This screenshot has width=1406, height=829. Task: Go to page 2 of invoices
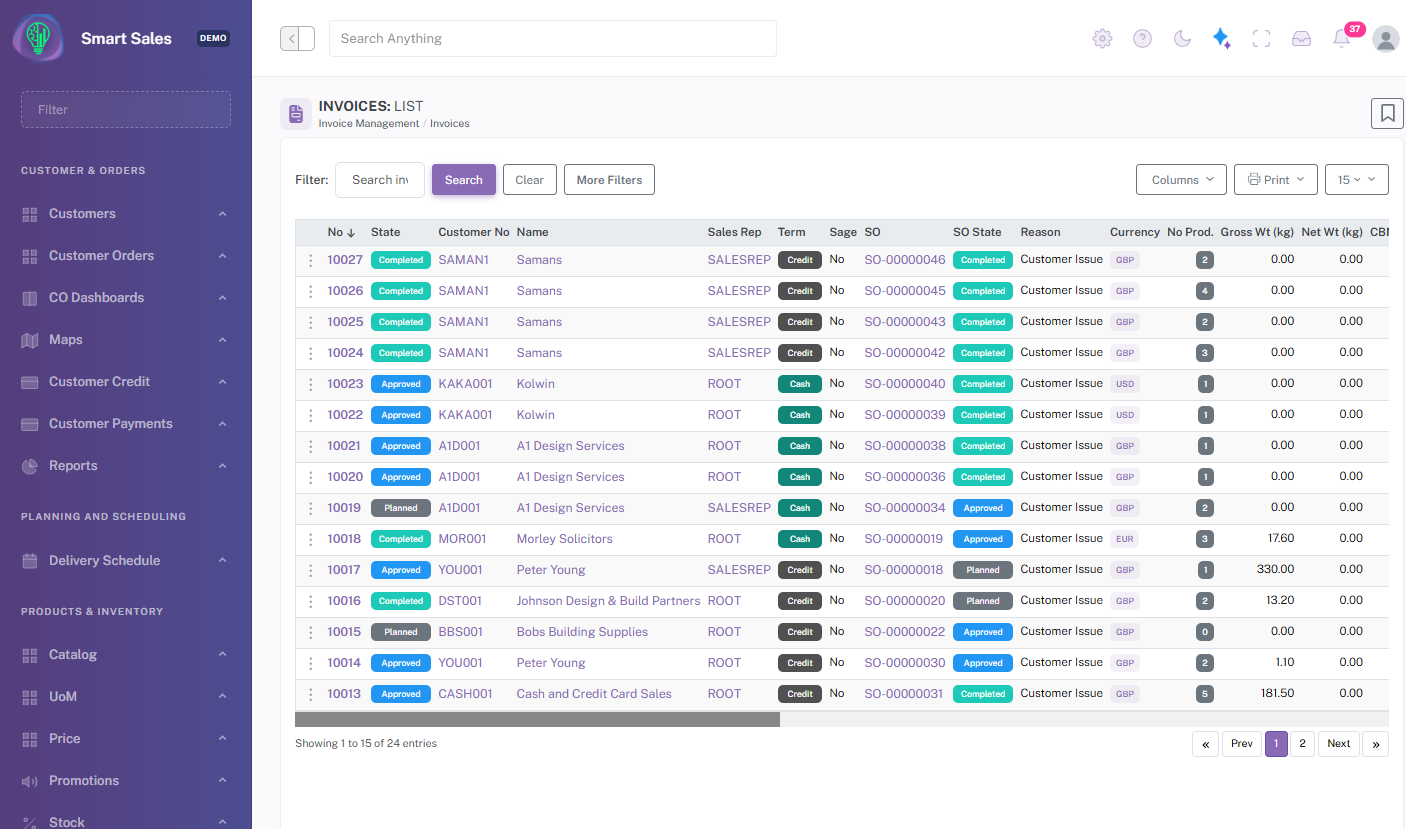1302,744
